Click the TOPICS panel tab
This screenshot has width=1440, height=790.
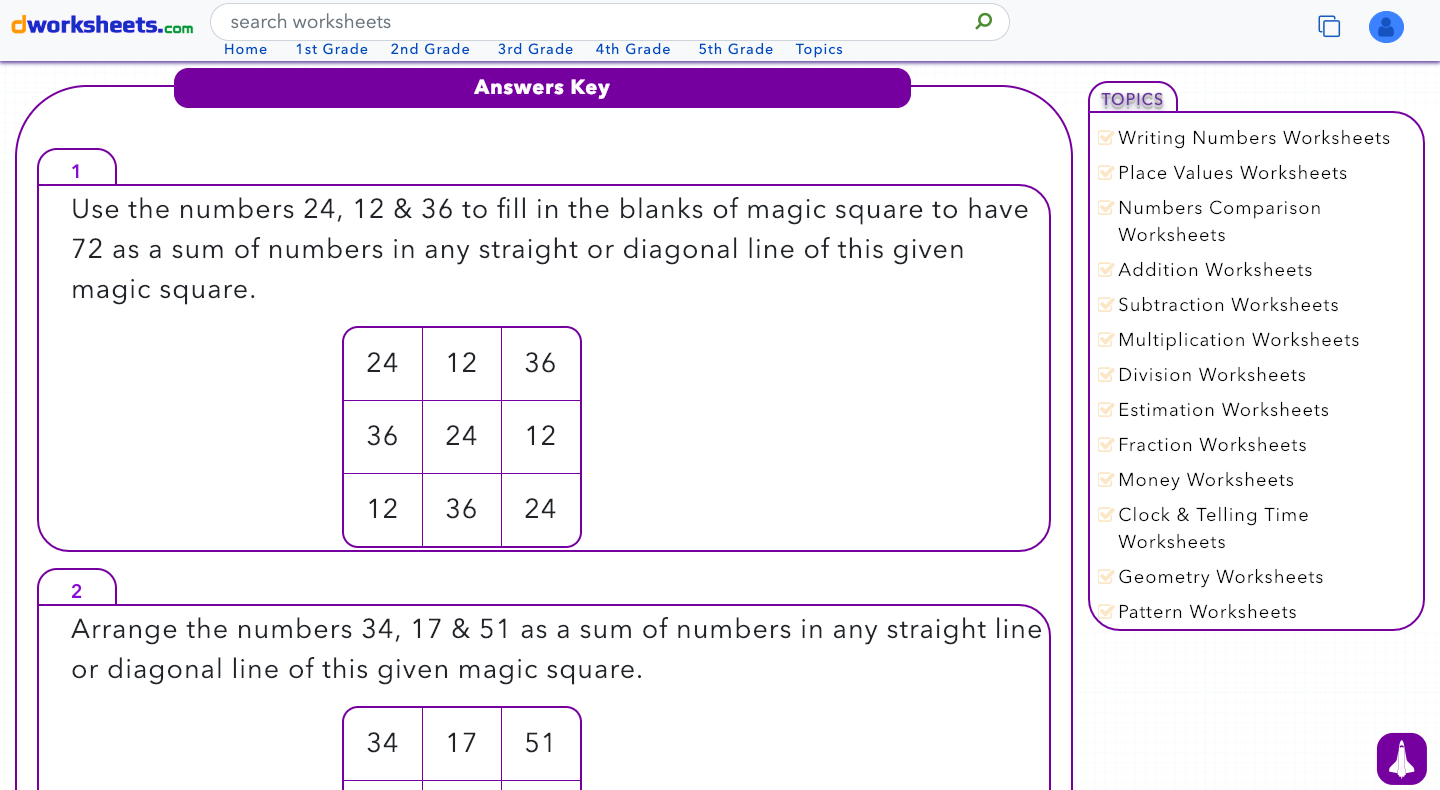point(1133,100)
